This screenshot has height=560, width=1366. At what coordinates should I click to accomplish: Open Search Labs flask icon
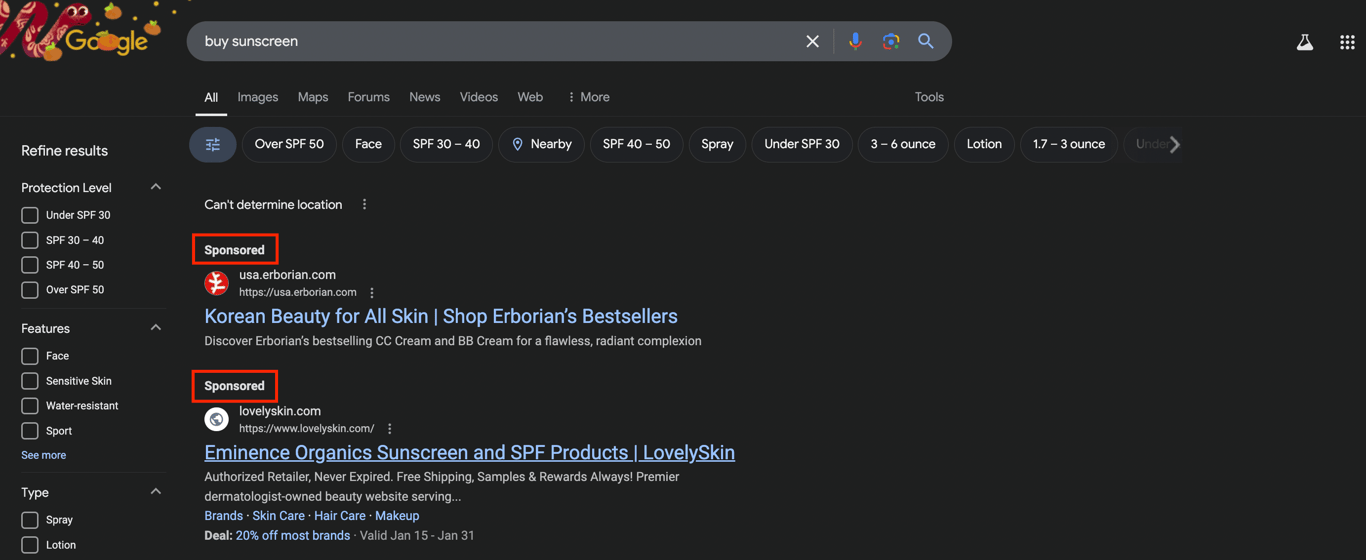pyautogui.click(x=1304, y=42)
